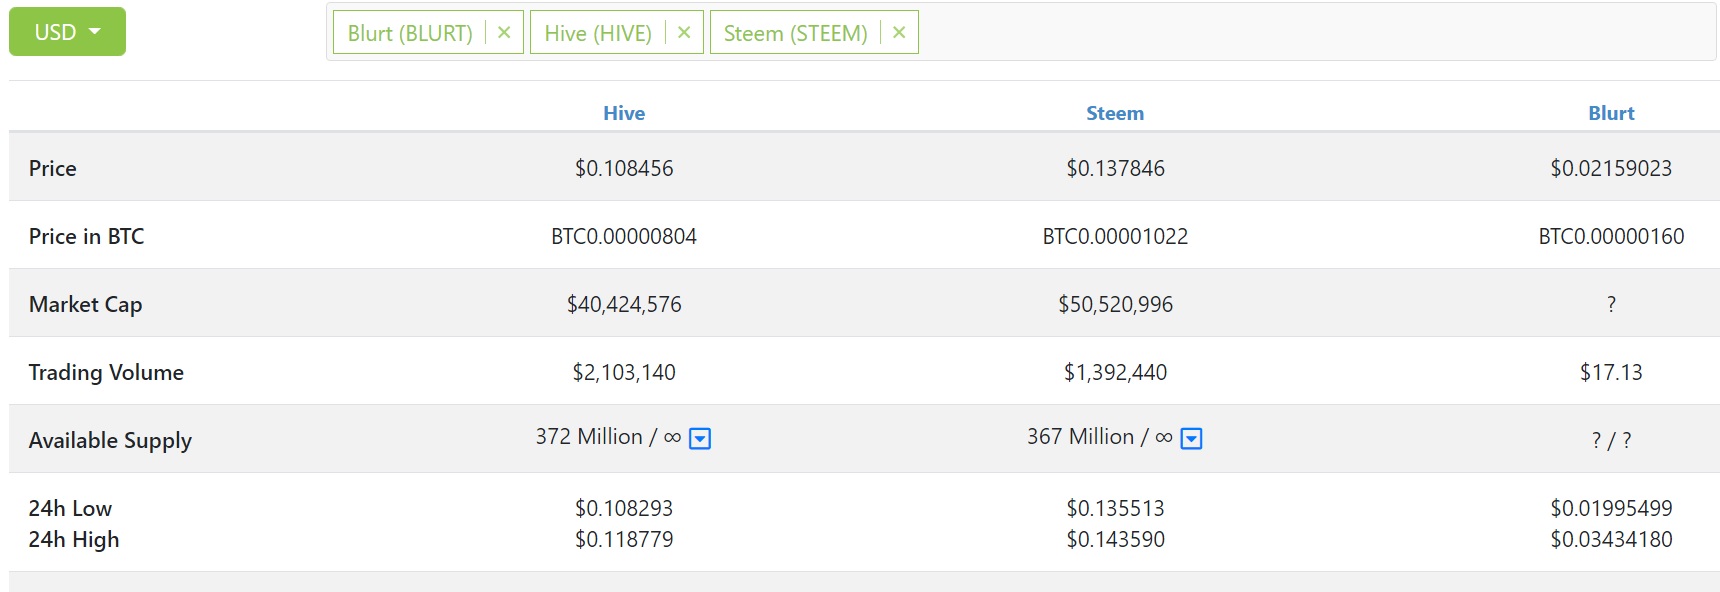Select Hive value BTC0.00000804
This screenshot has height=592, width=1720.
pos(624,236)
